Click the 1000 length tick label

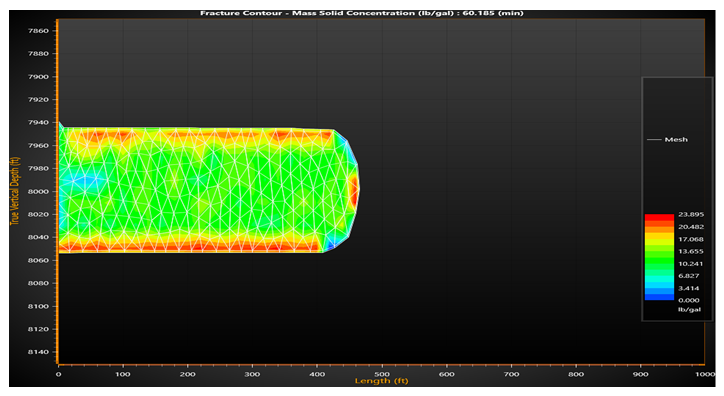click(705, 374)
